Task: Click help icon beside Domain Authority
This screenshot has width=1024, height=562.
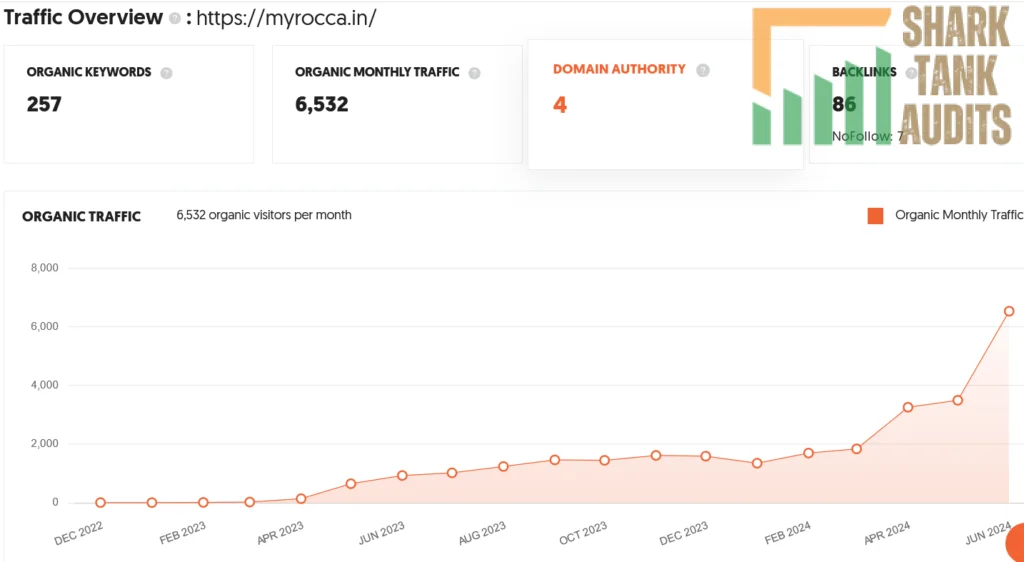Action: pos(703,70)
